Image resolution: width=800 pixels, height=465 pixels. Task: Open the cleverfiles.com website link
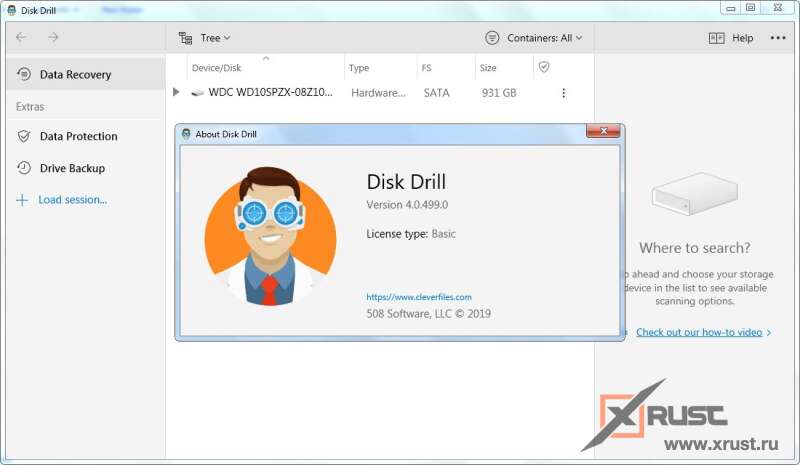(418, 297)
